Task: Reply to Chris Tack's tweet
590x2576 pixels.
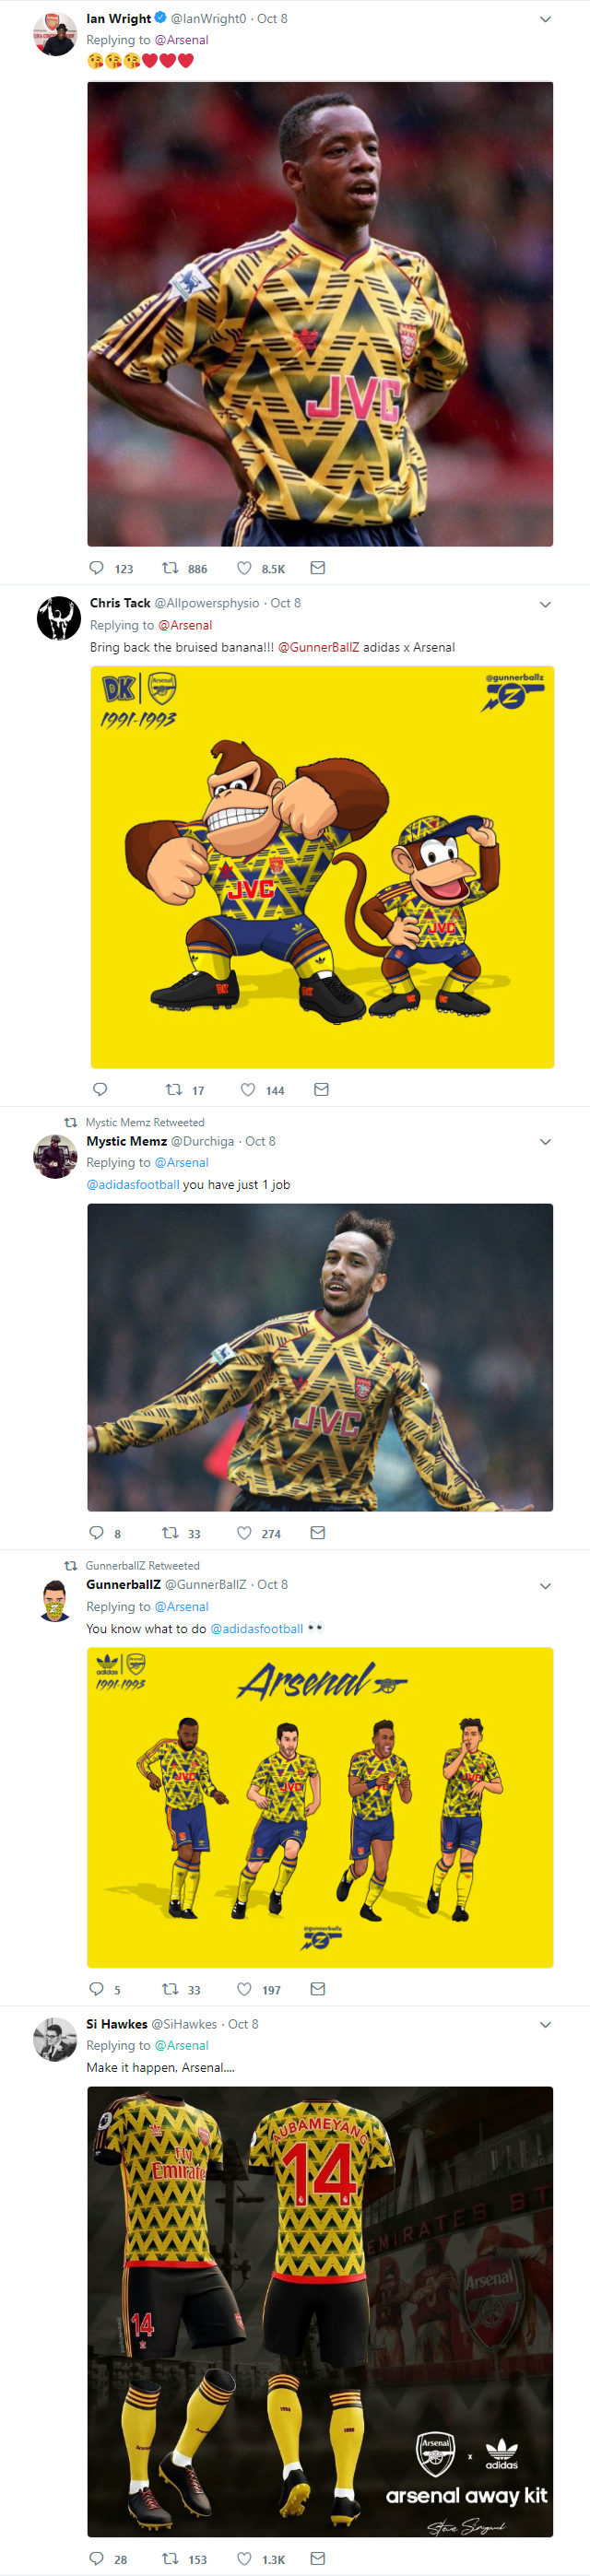Action: [100, 1090]
